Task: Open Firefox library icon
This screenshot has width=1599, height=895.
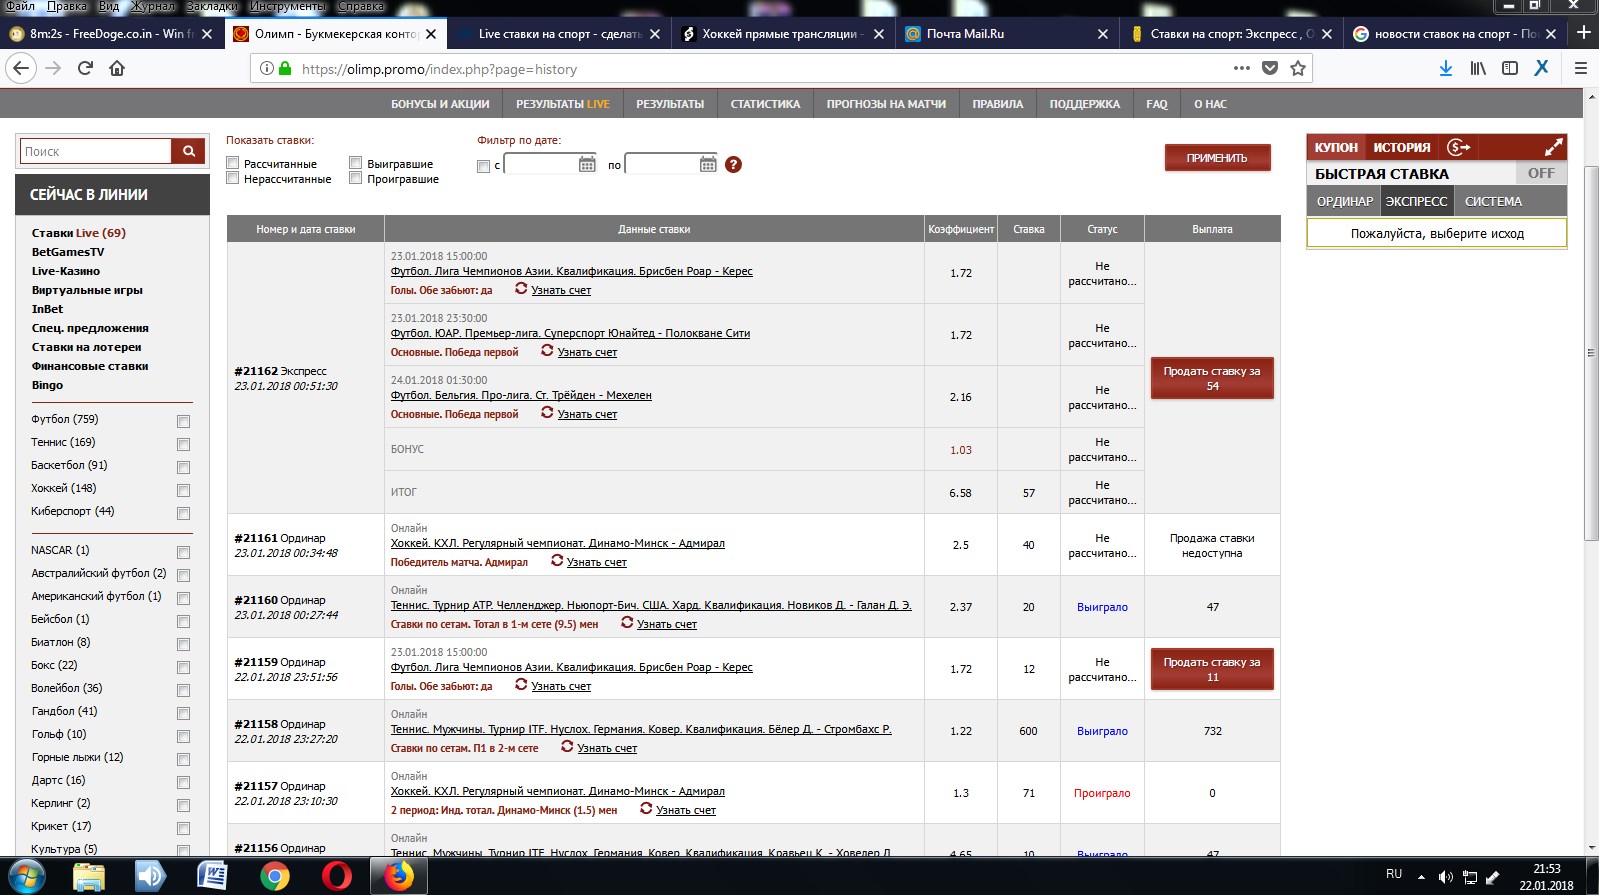Action: 1478,68
